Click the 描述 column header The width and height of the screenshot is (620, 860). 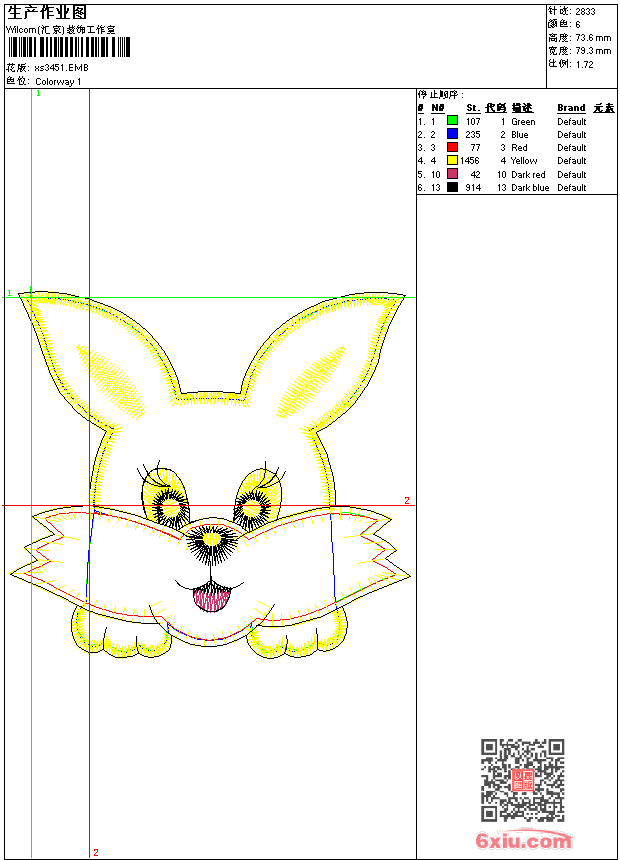pyautogui.click(x=522, y=108)
